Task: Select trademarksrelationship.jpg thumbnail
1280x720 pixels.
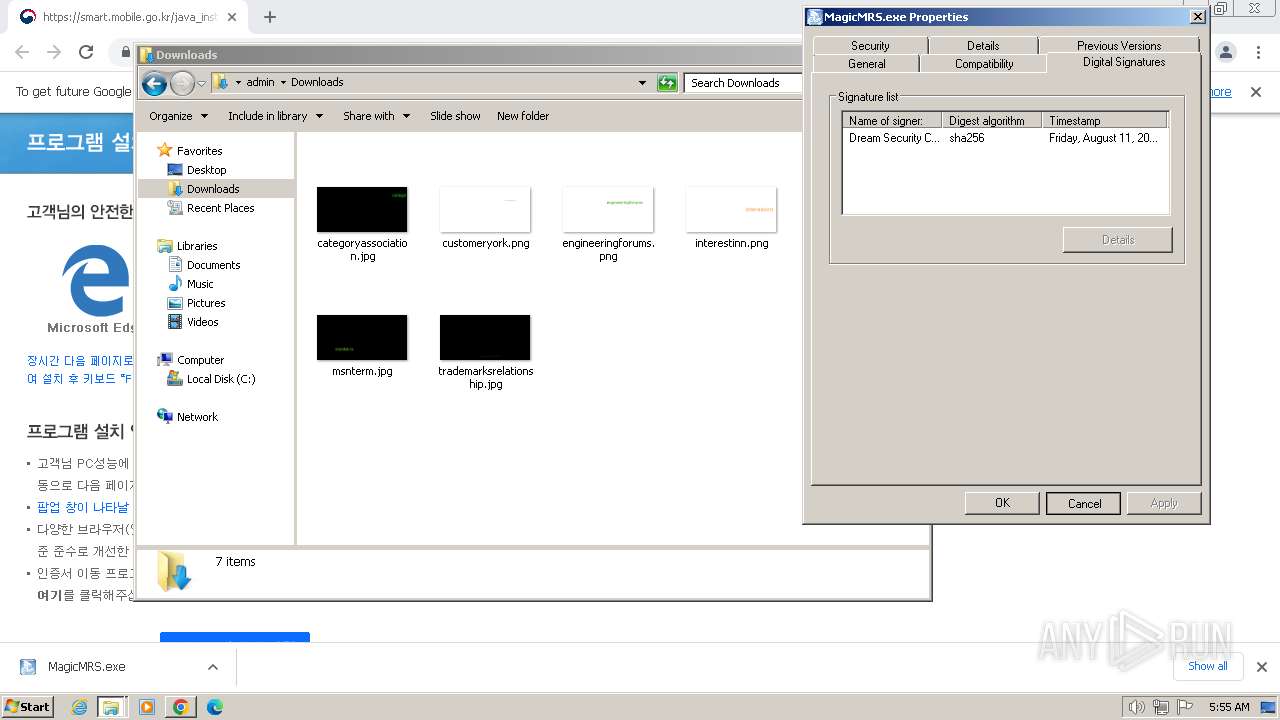Action: tap(485, 338)
